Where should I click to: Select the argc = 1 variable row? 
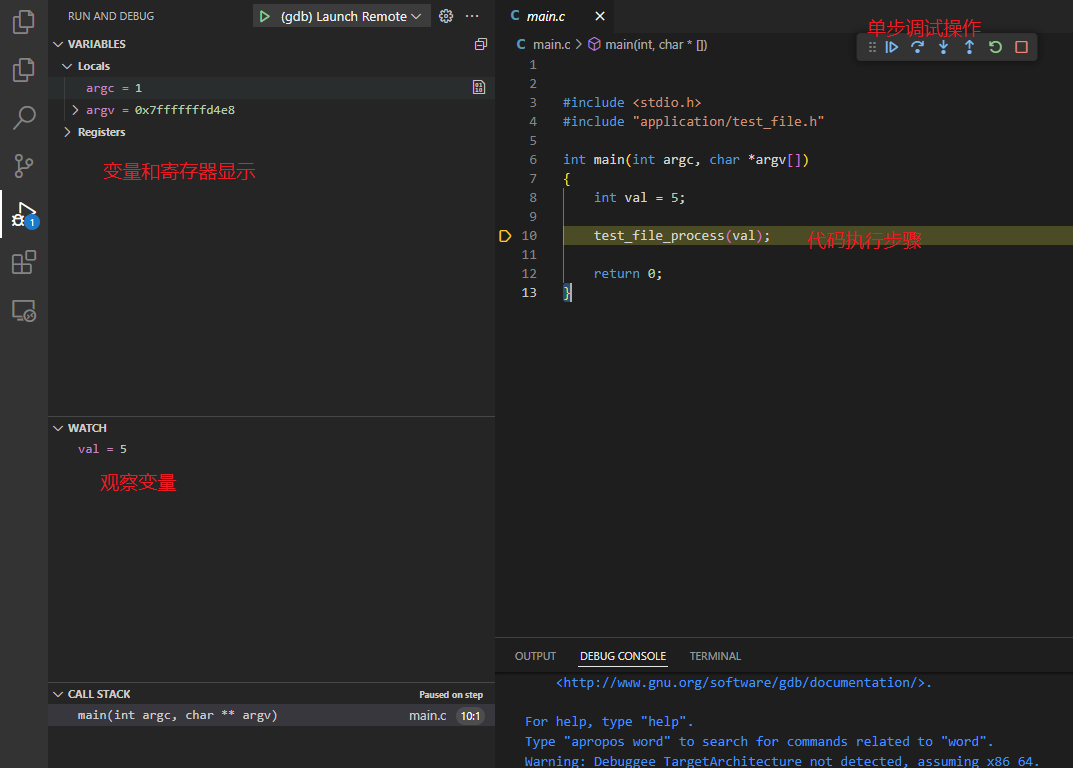point(271,88)
